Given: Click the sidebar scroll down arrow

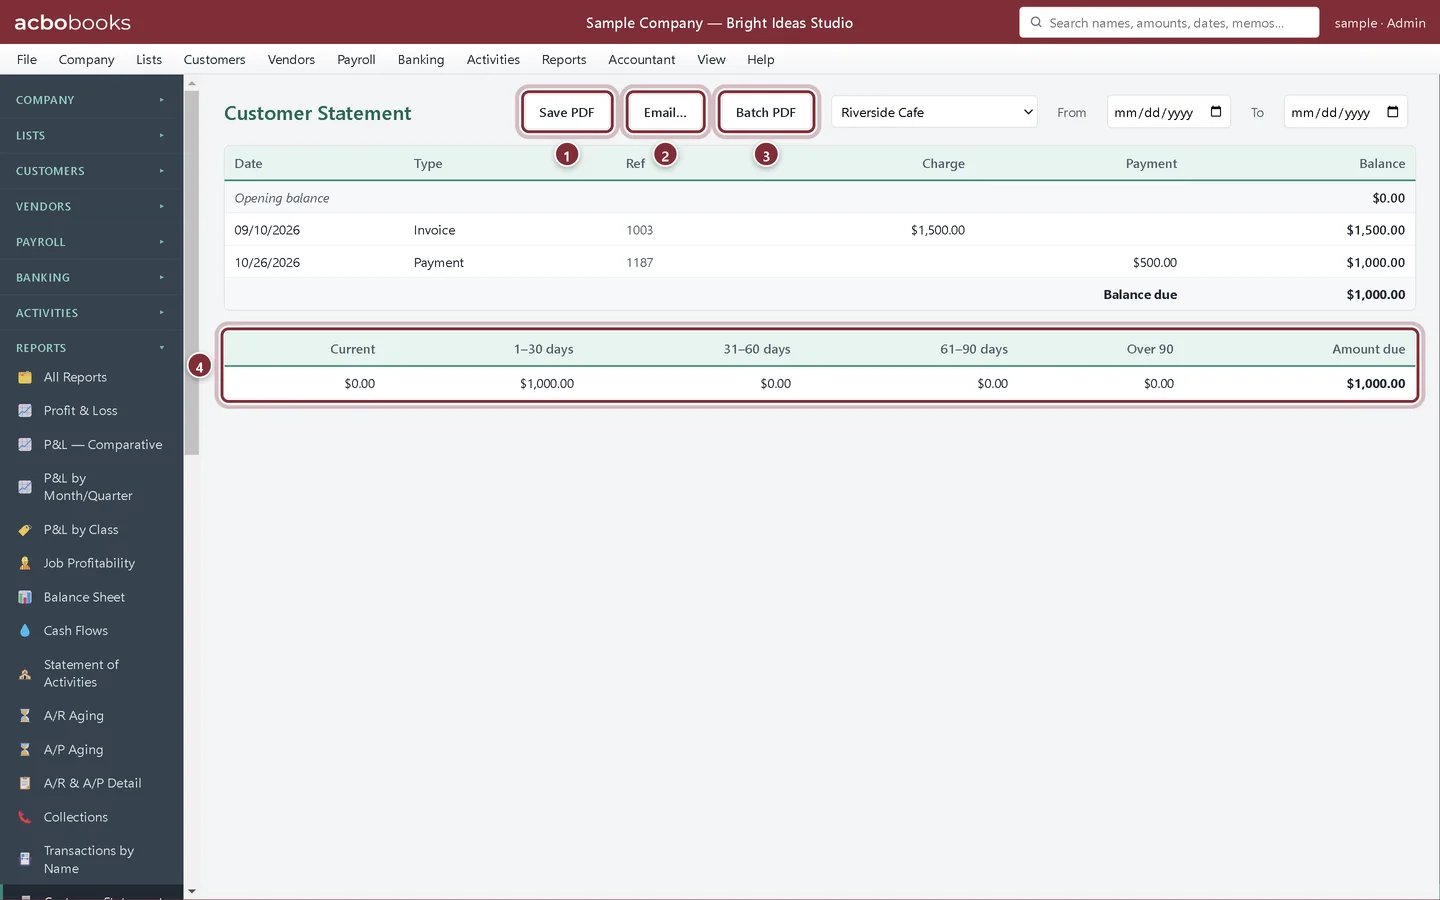Looking at the screenshot, I should click(192, 891).
